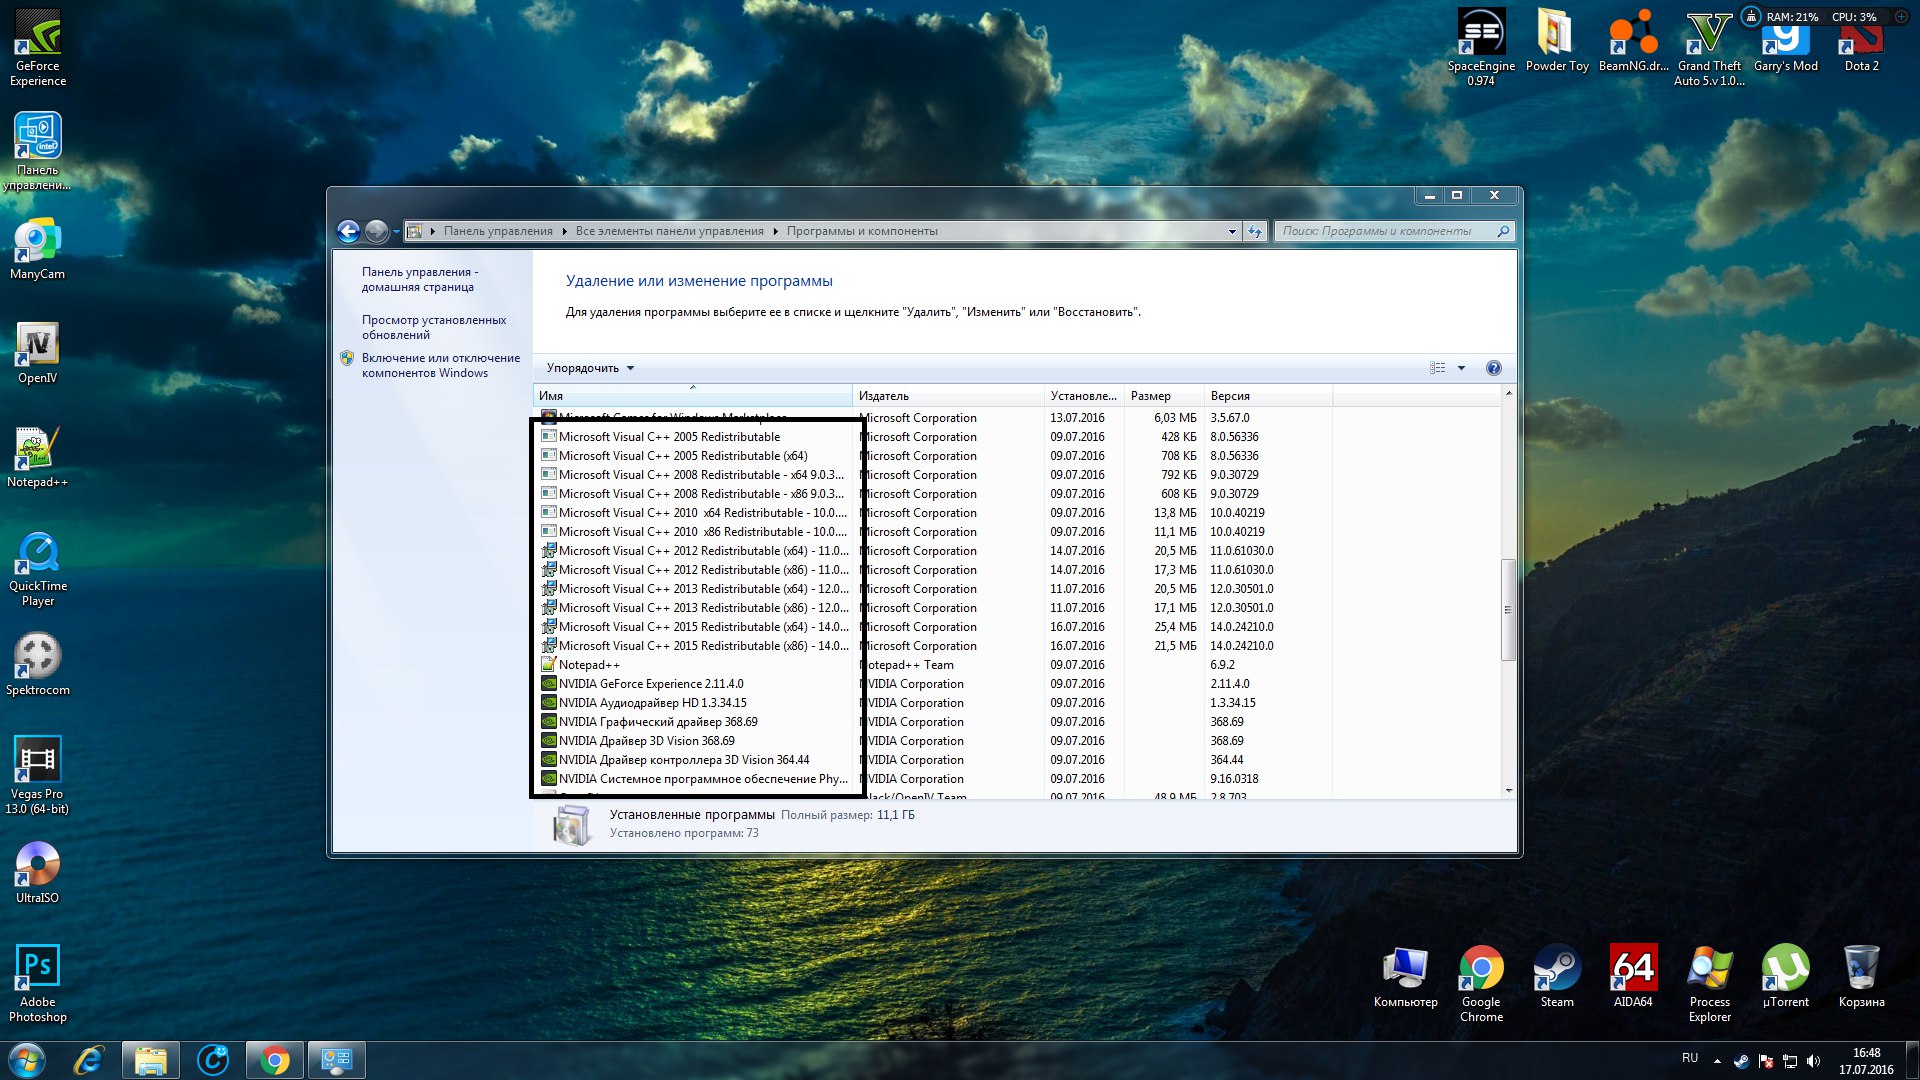Screen dimensions: 1920x1080
Task: Open the control panel taskbar button
Action: 336,1060
